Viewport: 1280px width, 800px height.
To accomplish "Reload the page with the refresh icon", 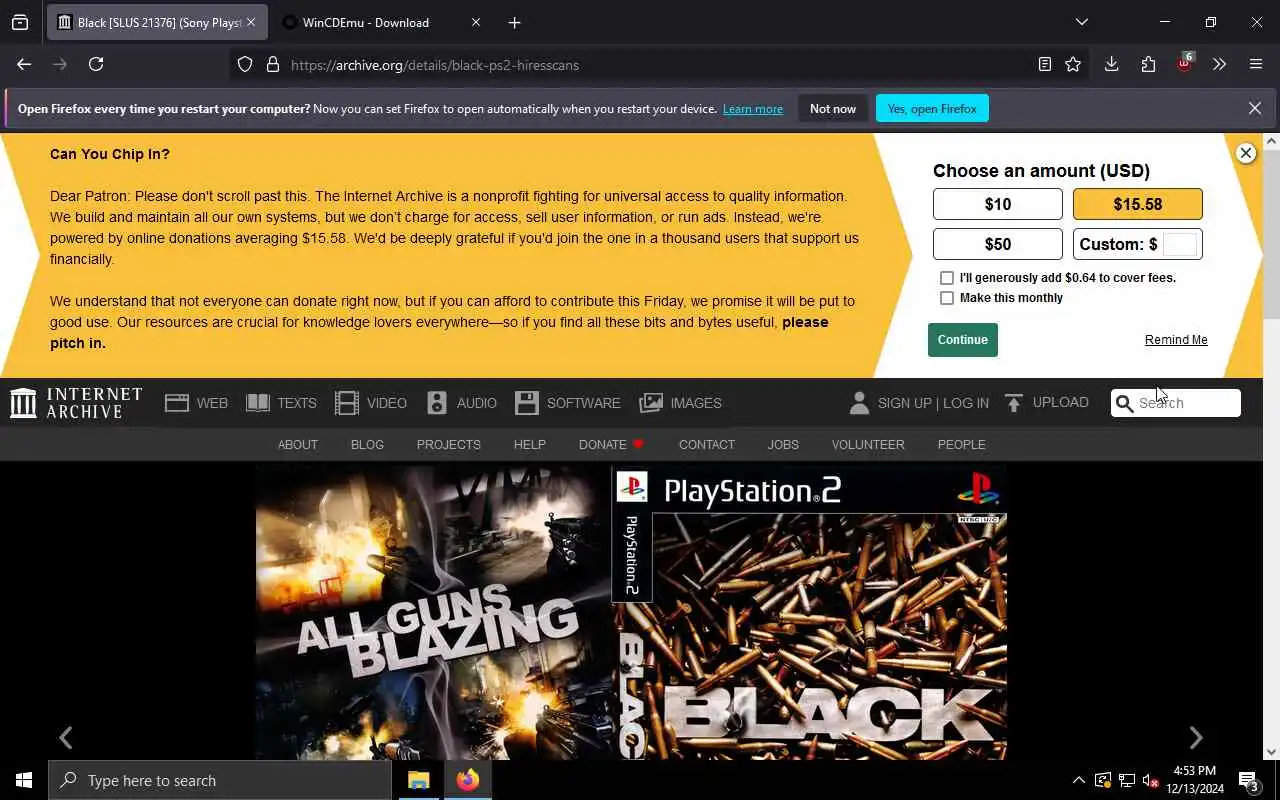I will [x=96, y=64].
